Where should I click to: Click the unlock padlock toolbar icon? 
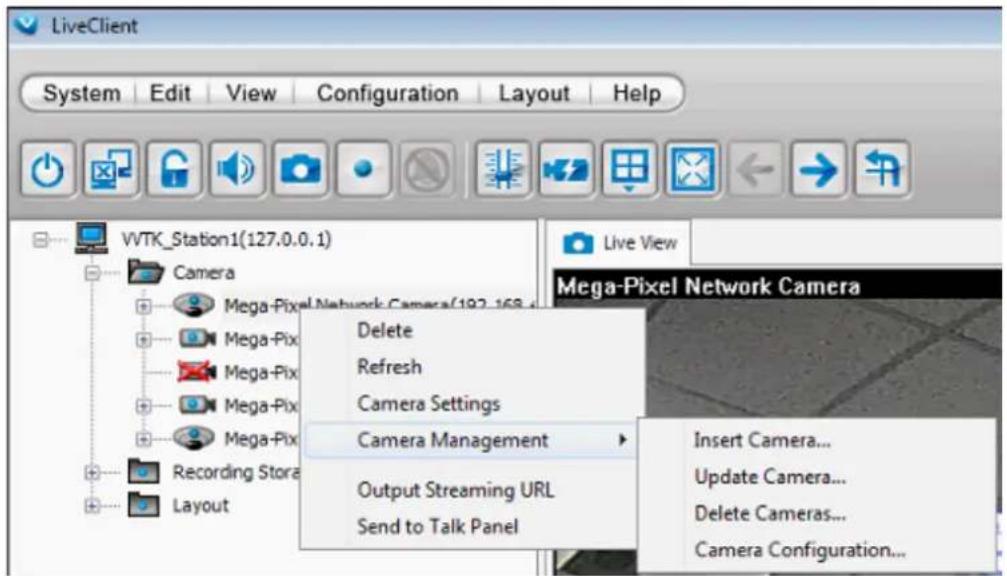(174, 170)
